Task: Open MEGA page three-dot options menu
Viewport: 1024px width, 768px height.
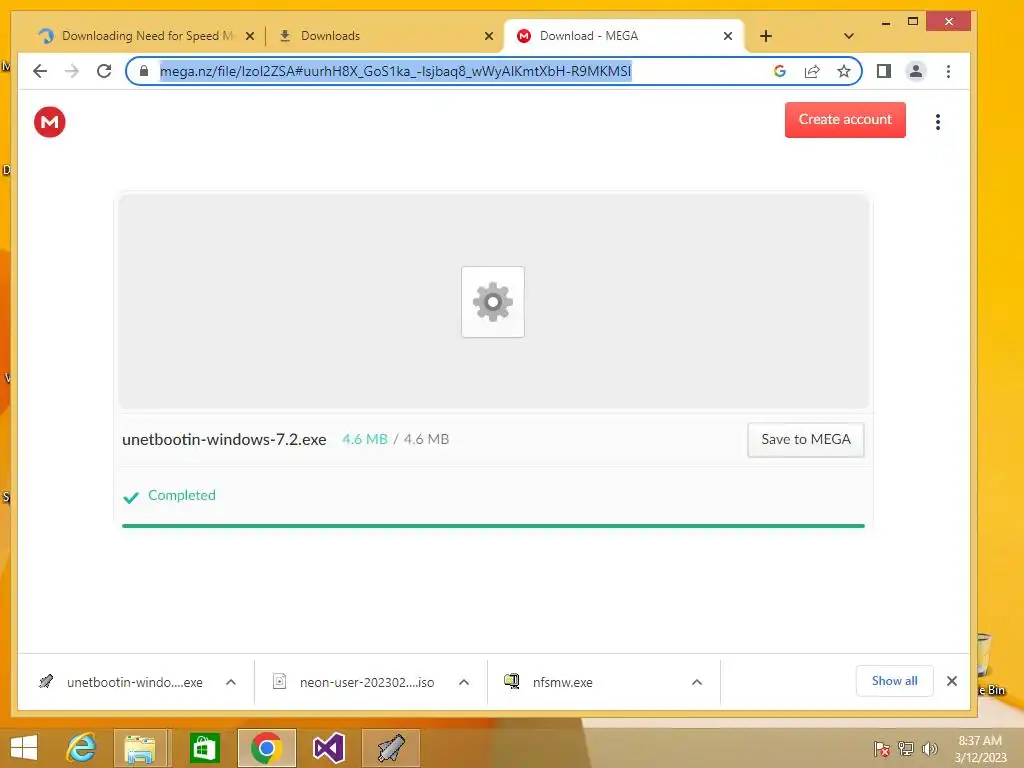Action: coord(938,121)
